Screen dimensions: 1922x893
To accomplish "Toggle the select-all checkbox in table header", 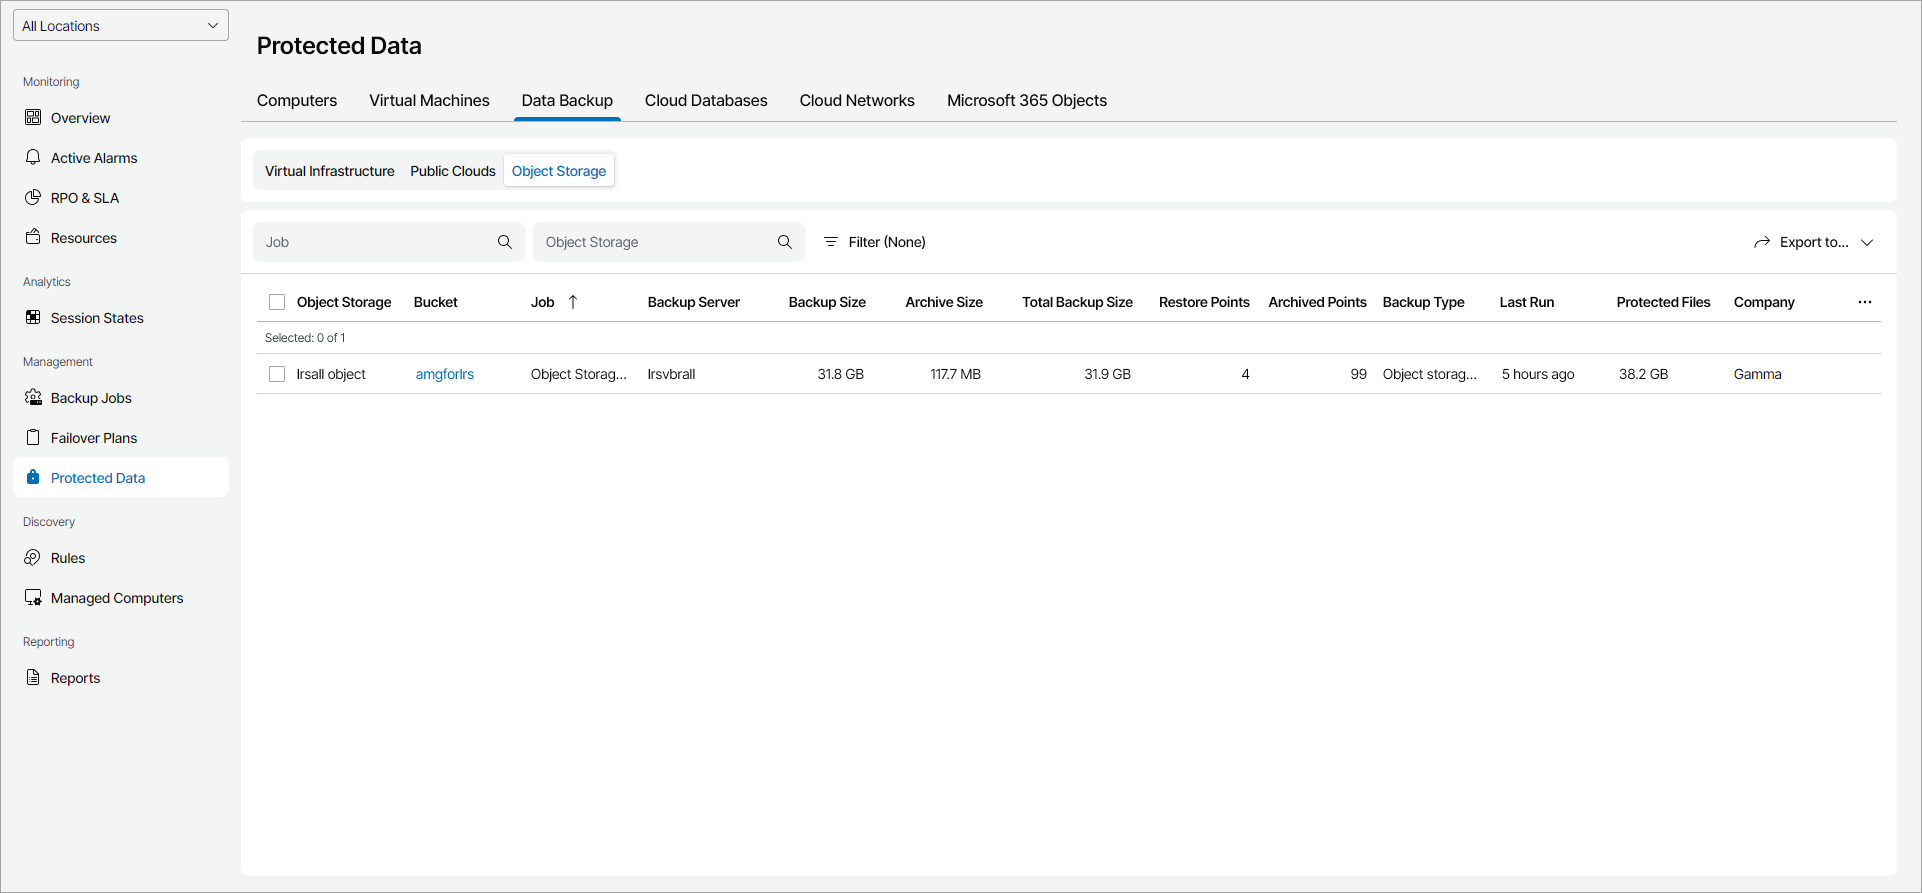I will [277, 302].
